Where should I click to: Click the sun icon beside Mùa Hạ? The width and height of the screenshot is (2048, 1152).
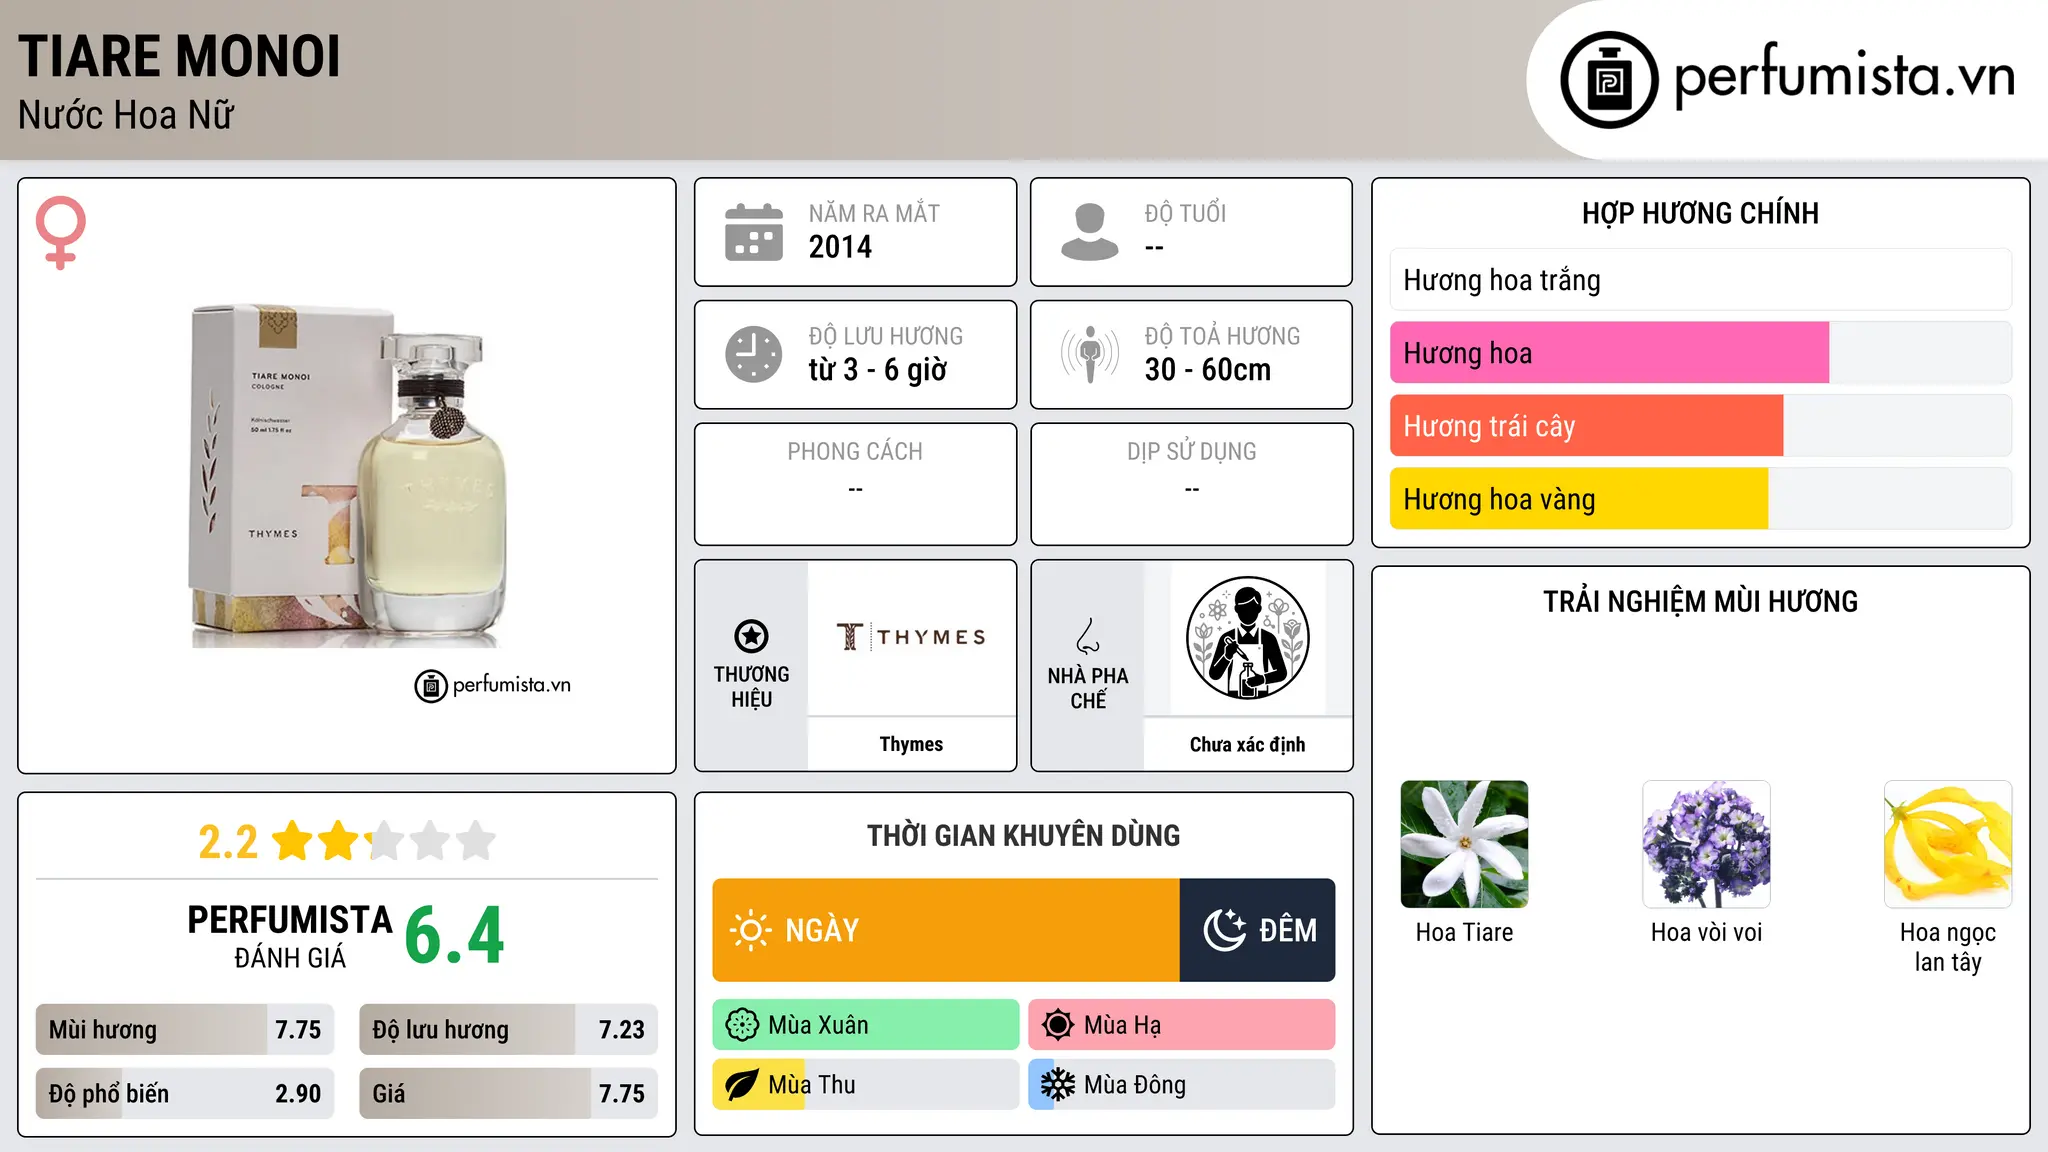1057,1025
